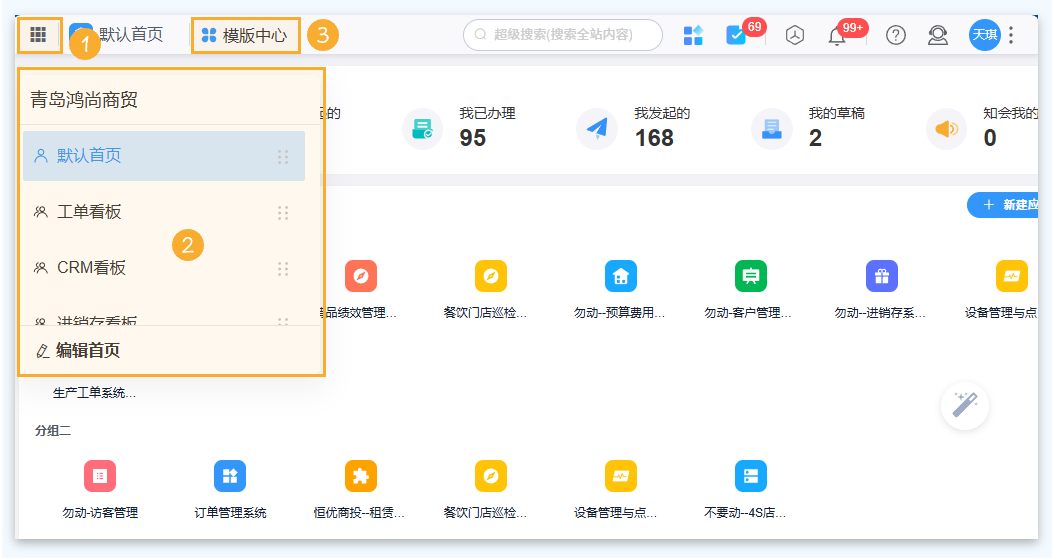Click the drag handle beside 默认首页
The height and width of the screenshot is (558, 1053).
(283, 157)
